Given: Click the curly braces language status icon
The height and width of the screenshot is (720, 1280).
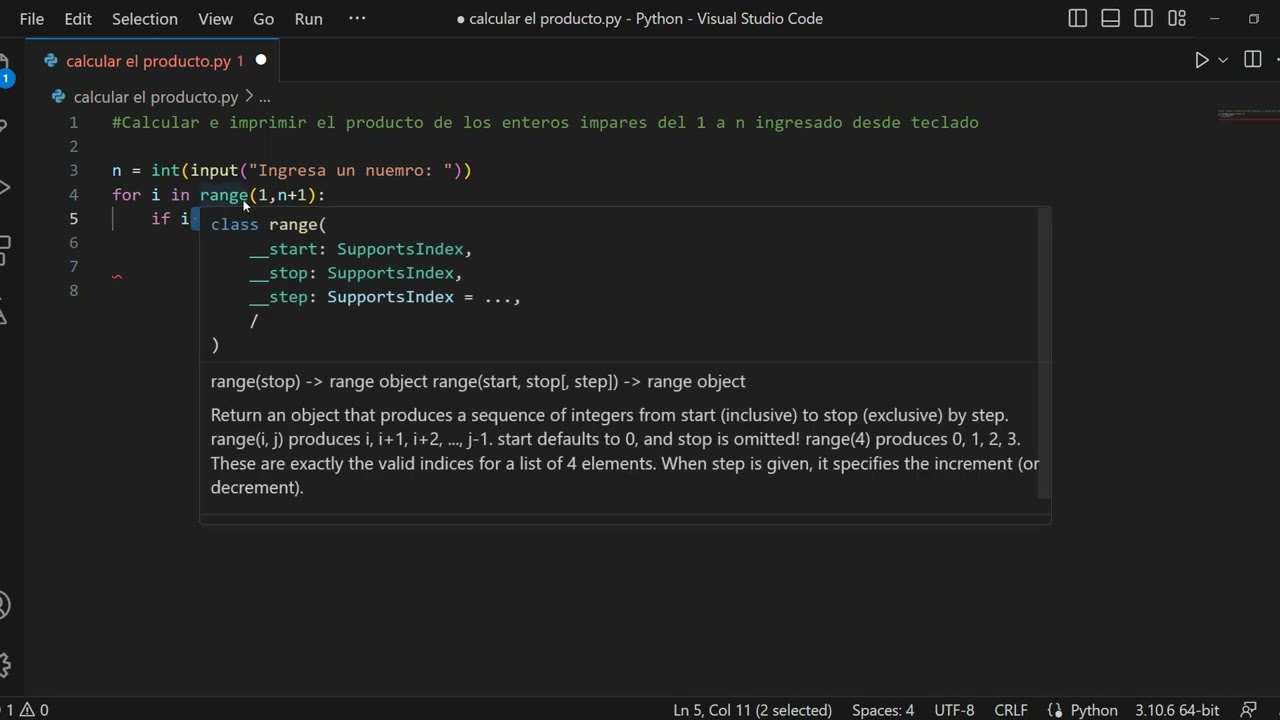Looking at the screenshot, I should pos(1054,710).
